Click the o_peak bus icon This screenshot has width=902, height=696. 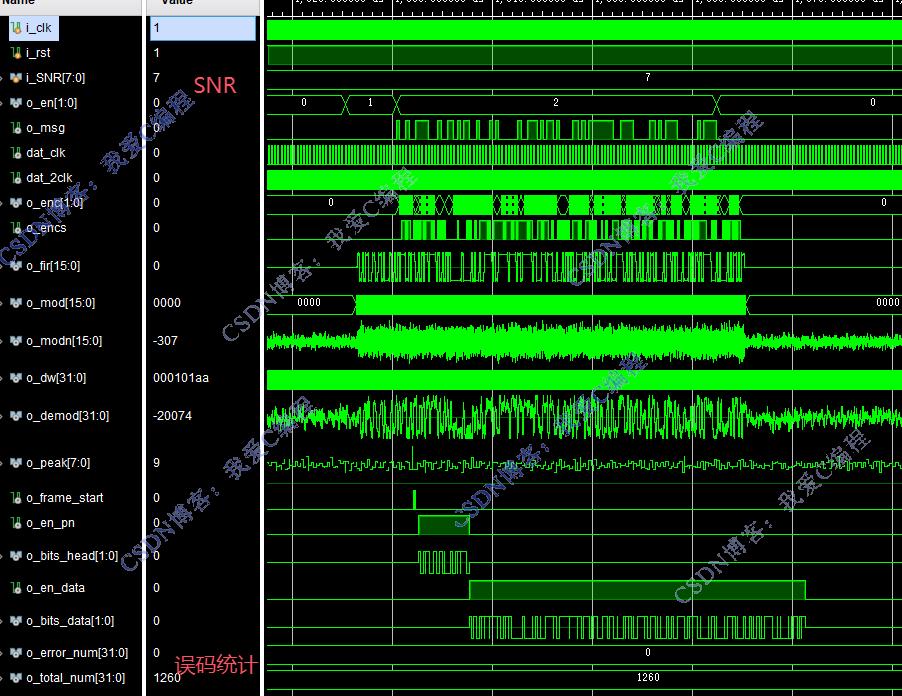point(17,462)
